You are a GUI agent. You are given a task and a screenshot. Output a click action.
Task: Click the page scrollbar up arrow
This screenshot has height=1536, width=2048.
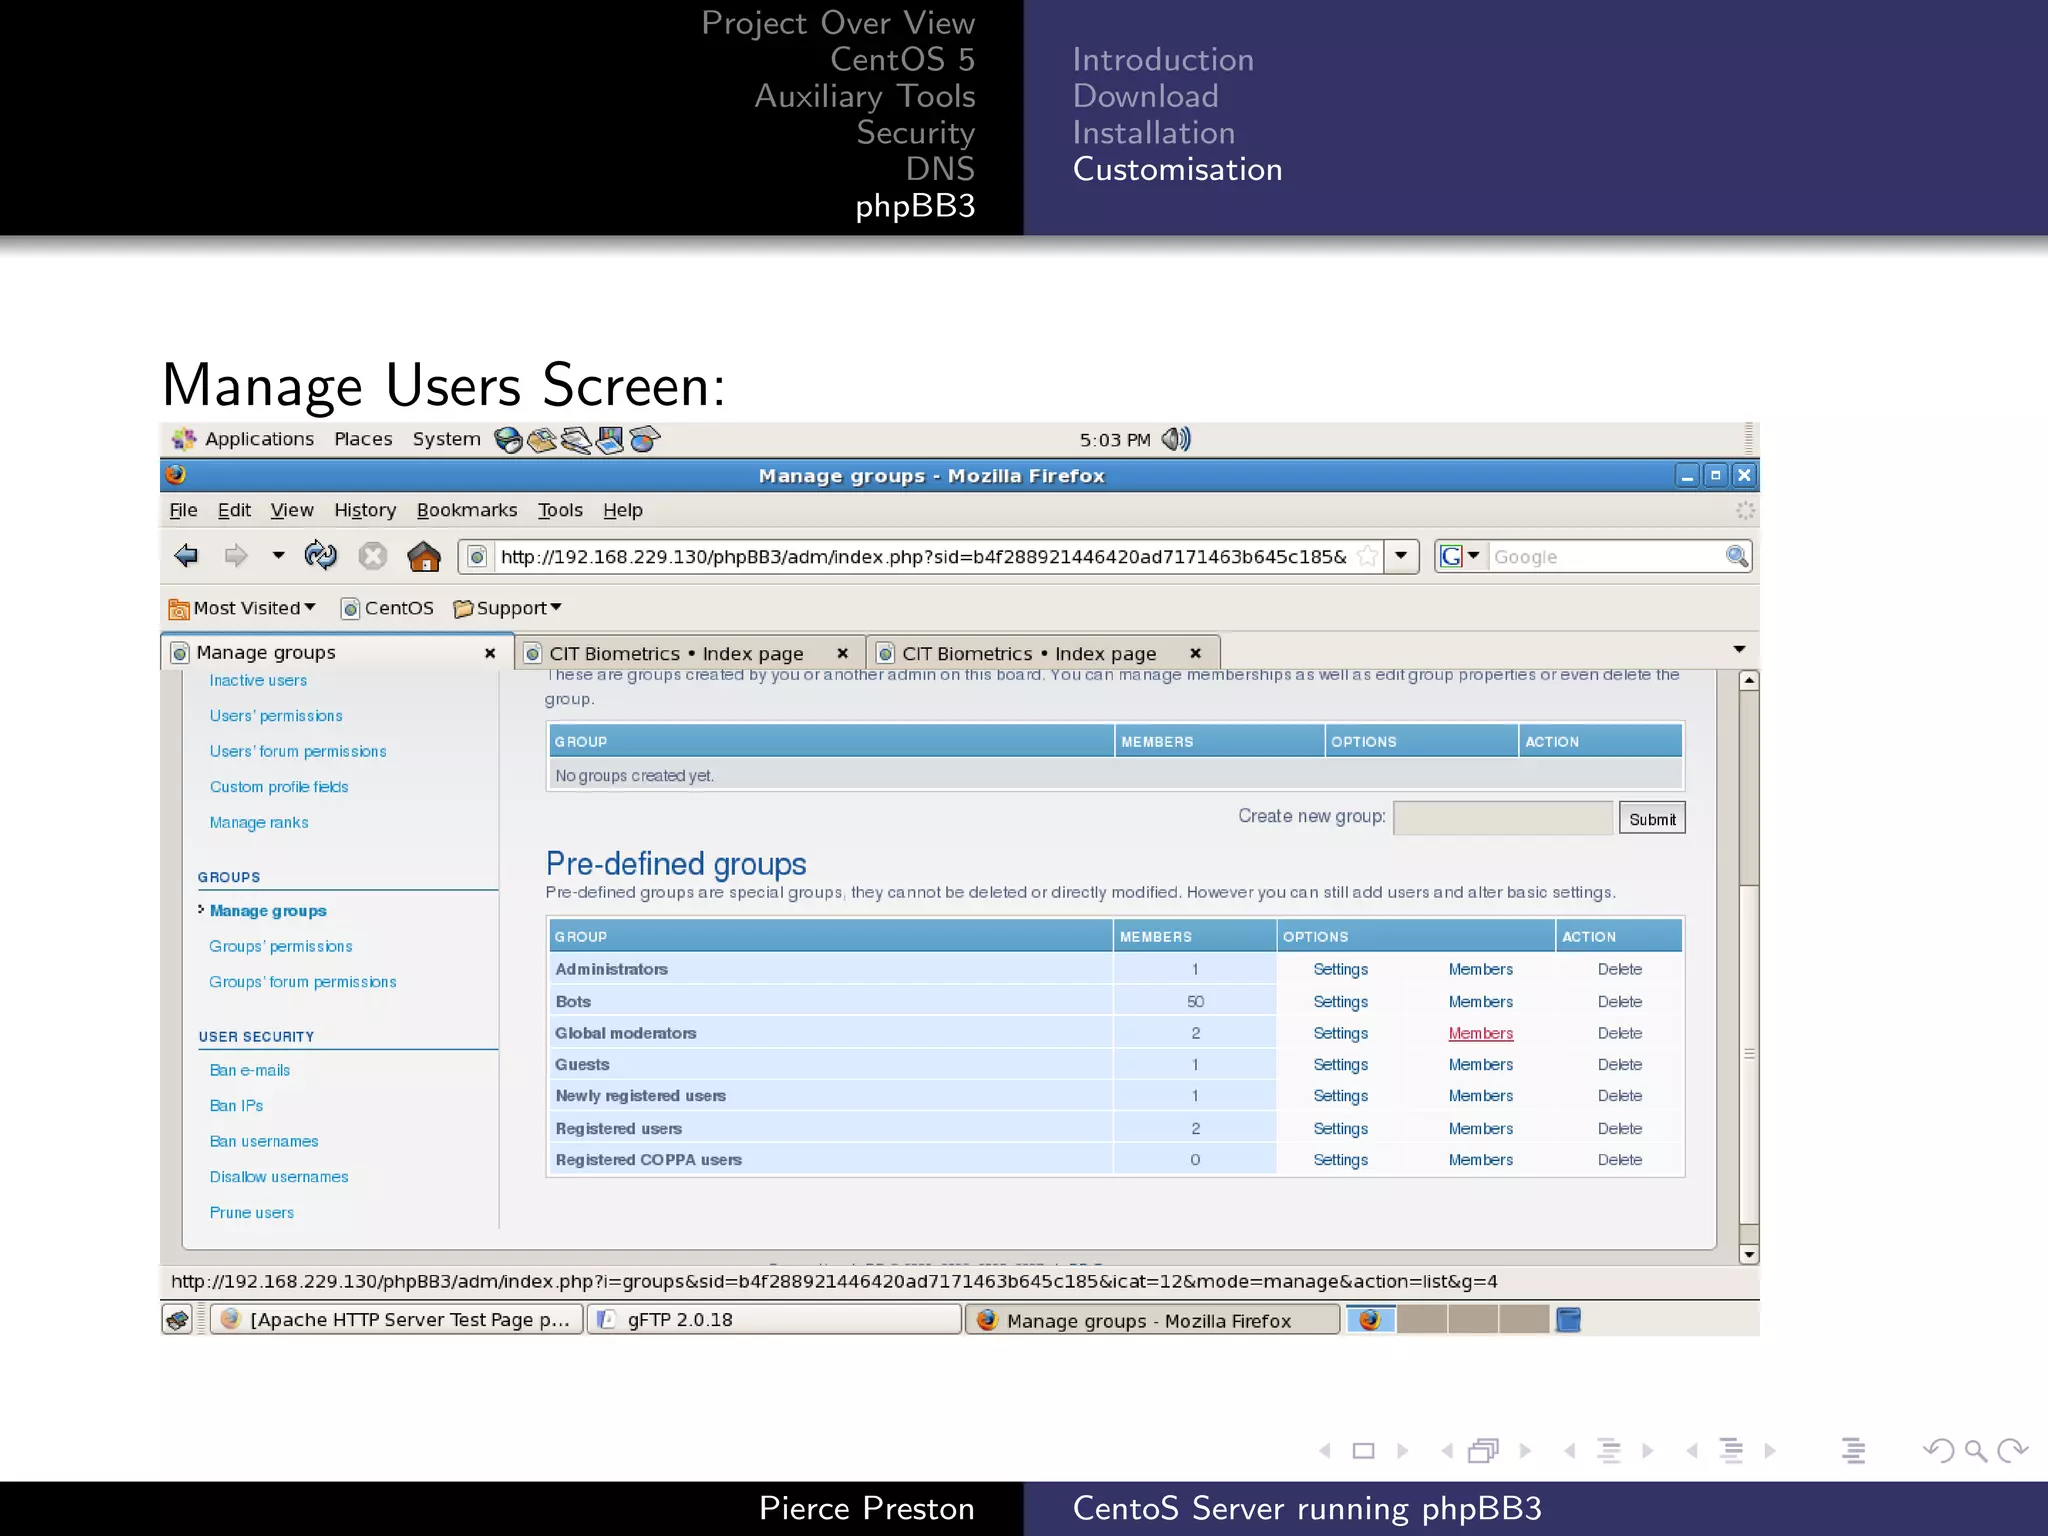1749,681
